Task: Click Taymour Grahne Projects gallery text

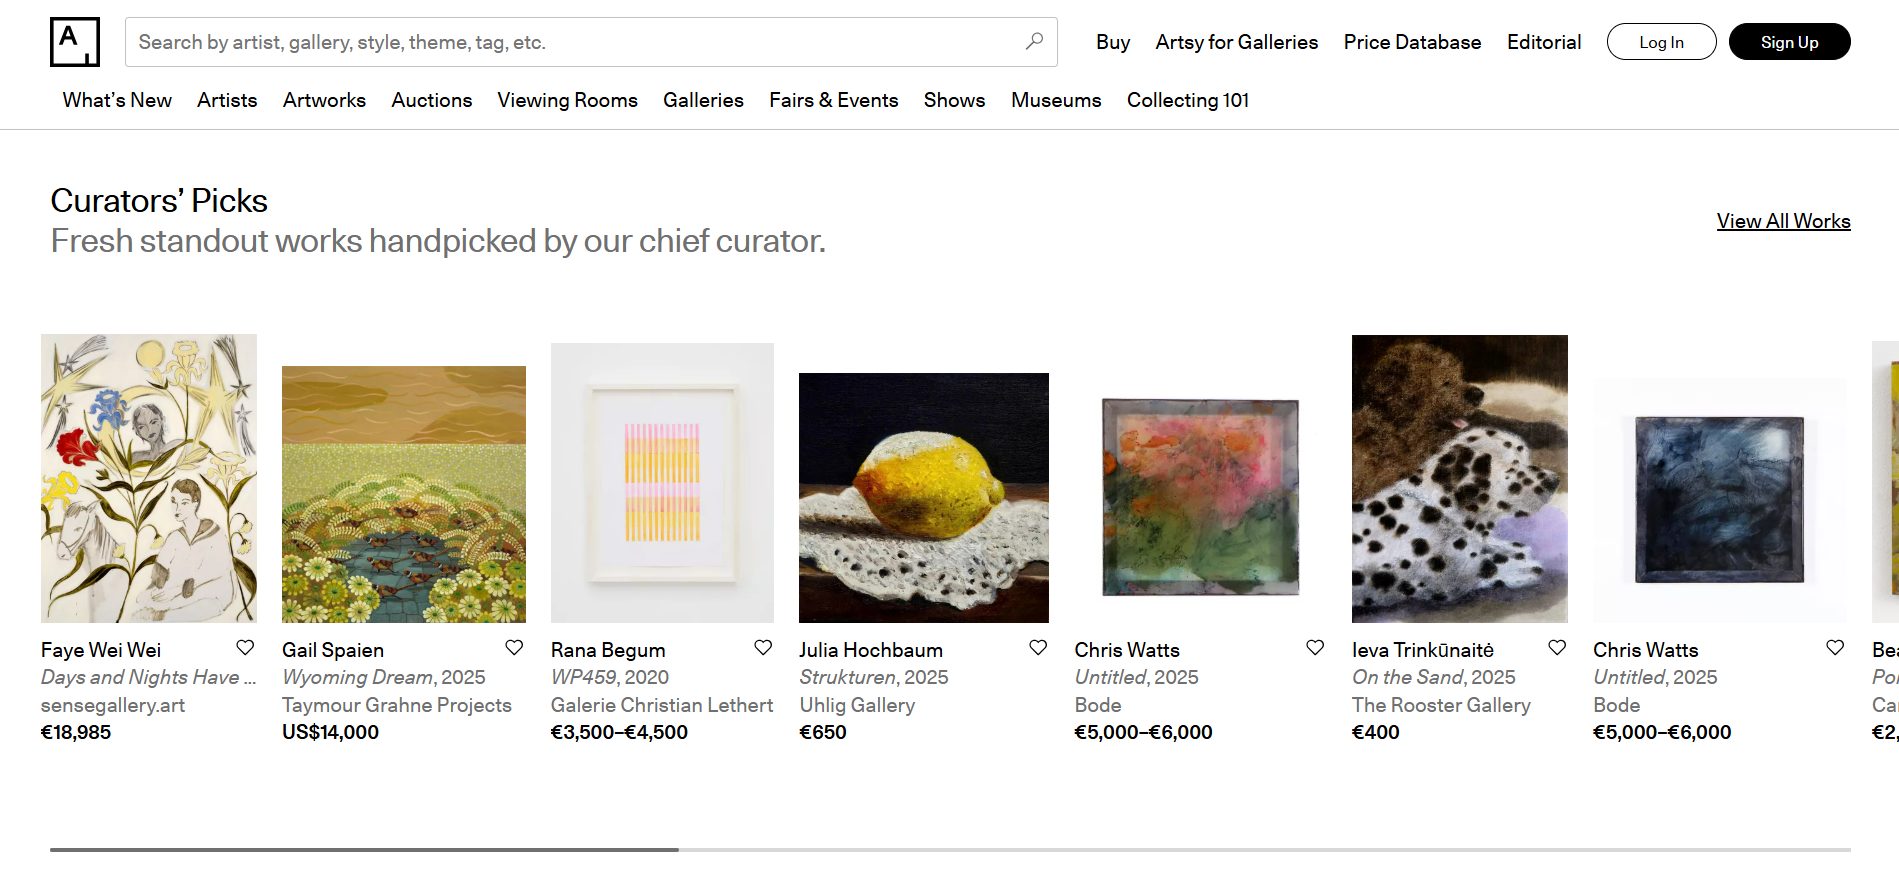Action: [x=397, y=705]
